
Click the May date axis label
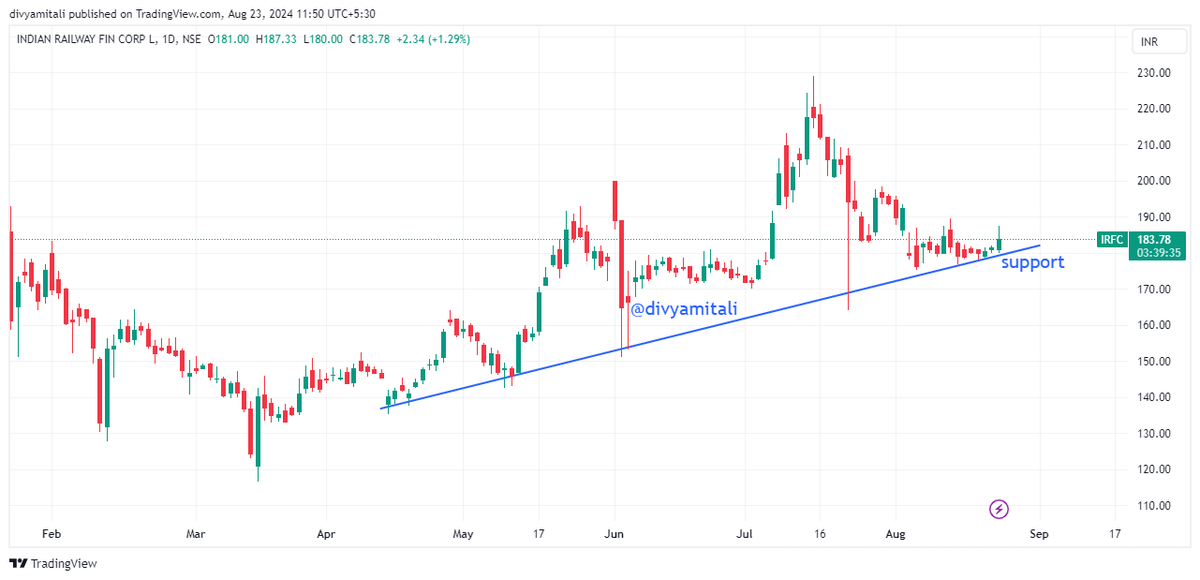click(x=463, y=535)
